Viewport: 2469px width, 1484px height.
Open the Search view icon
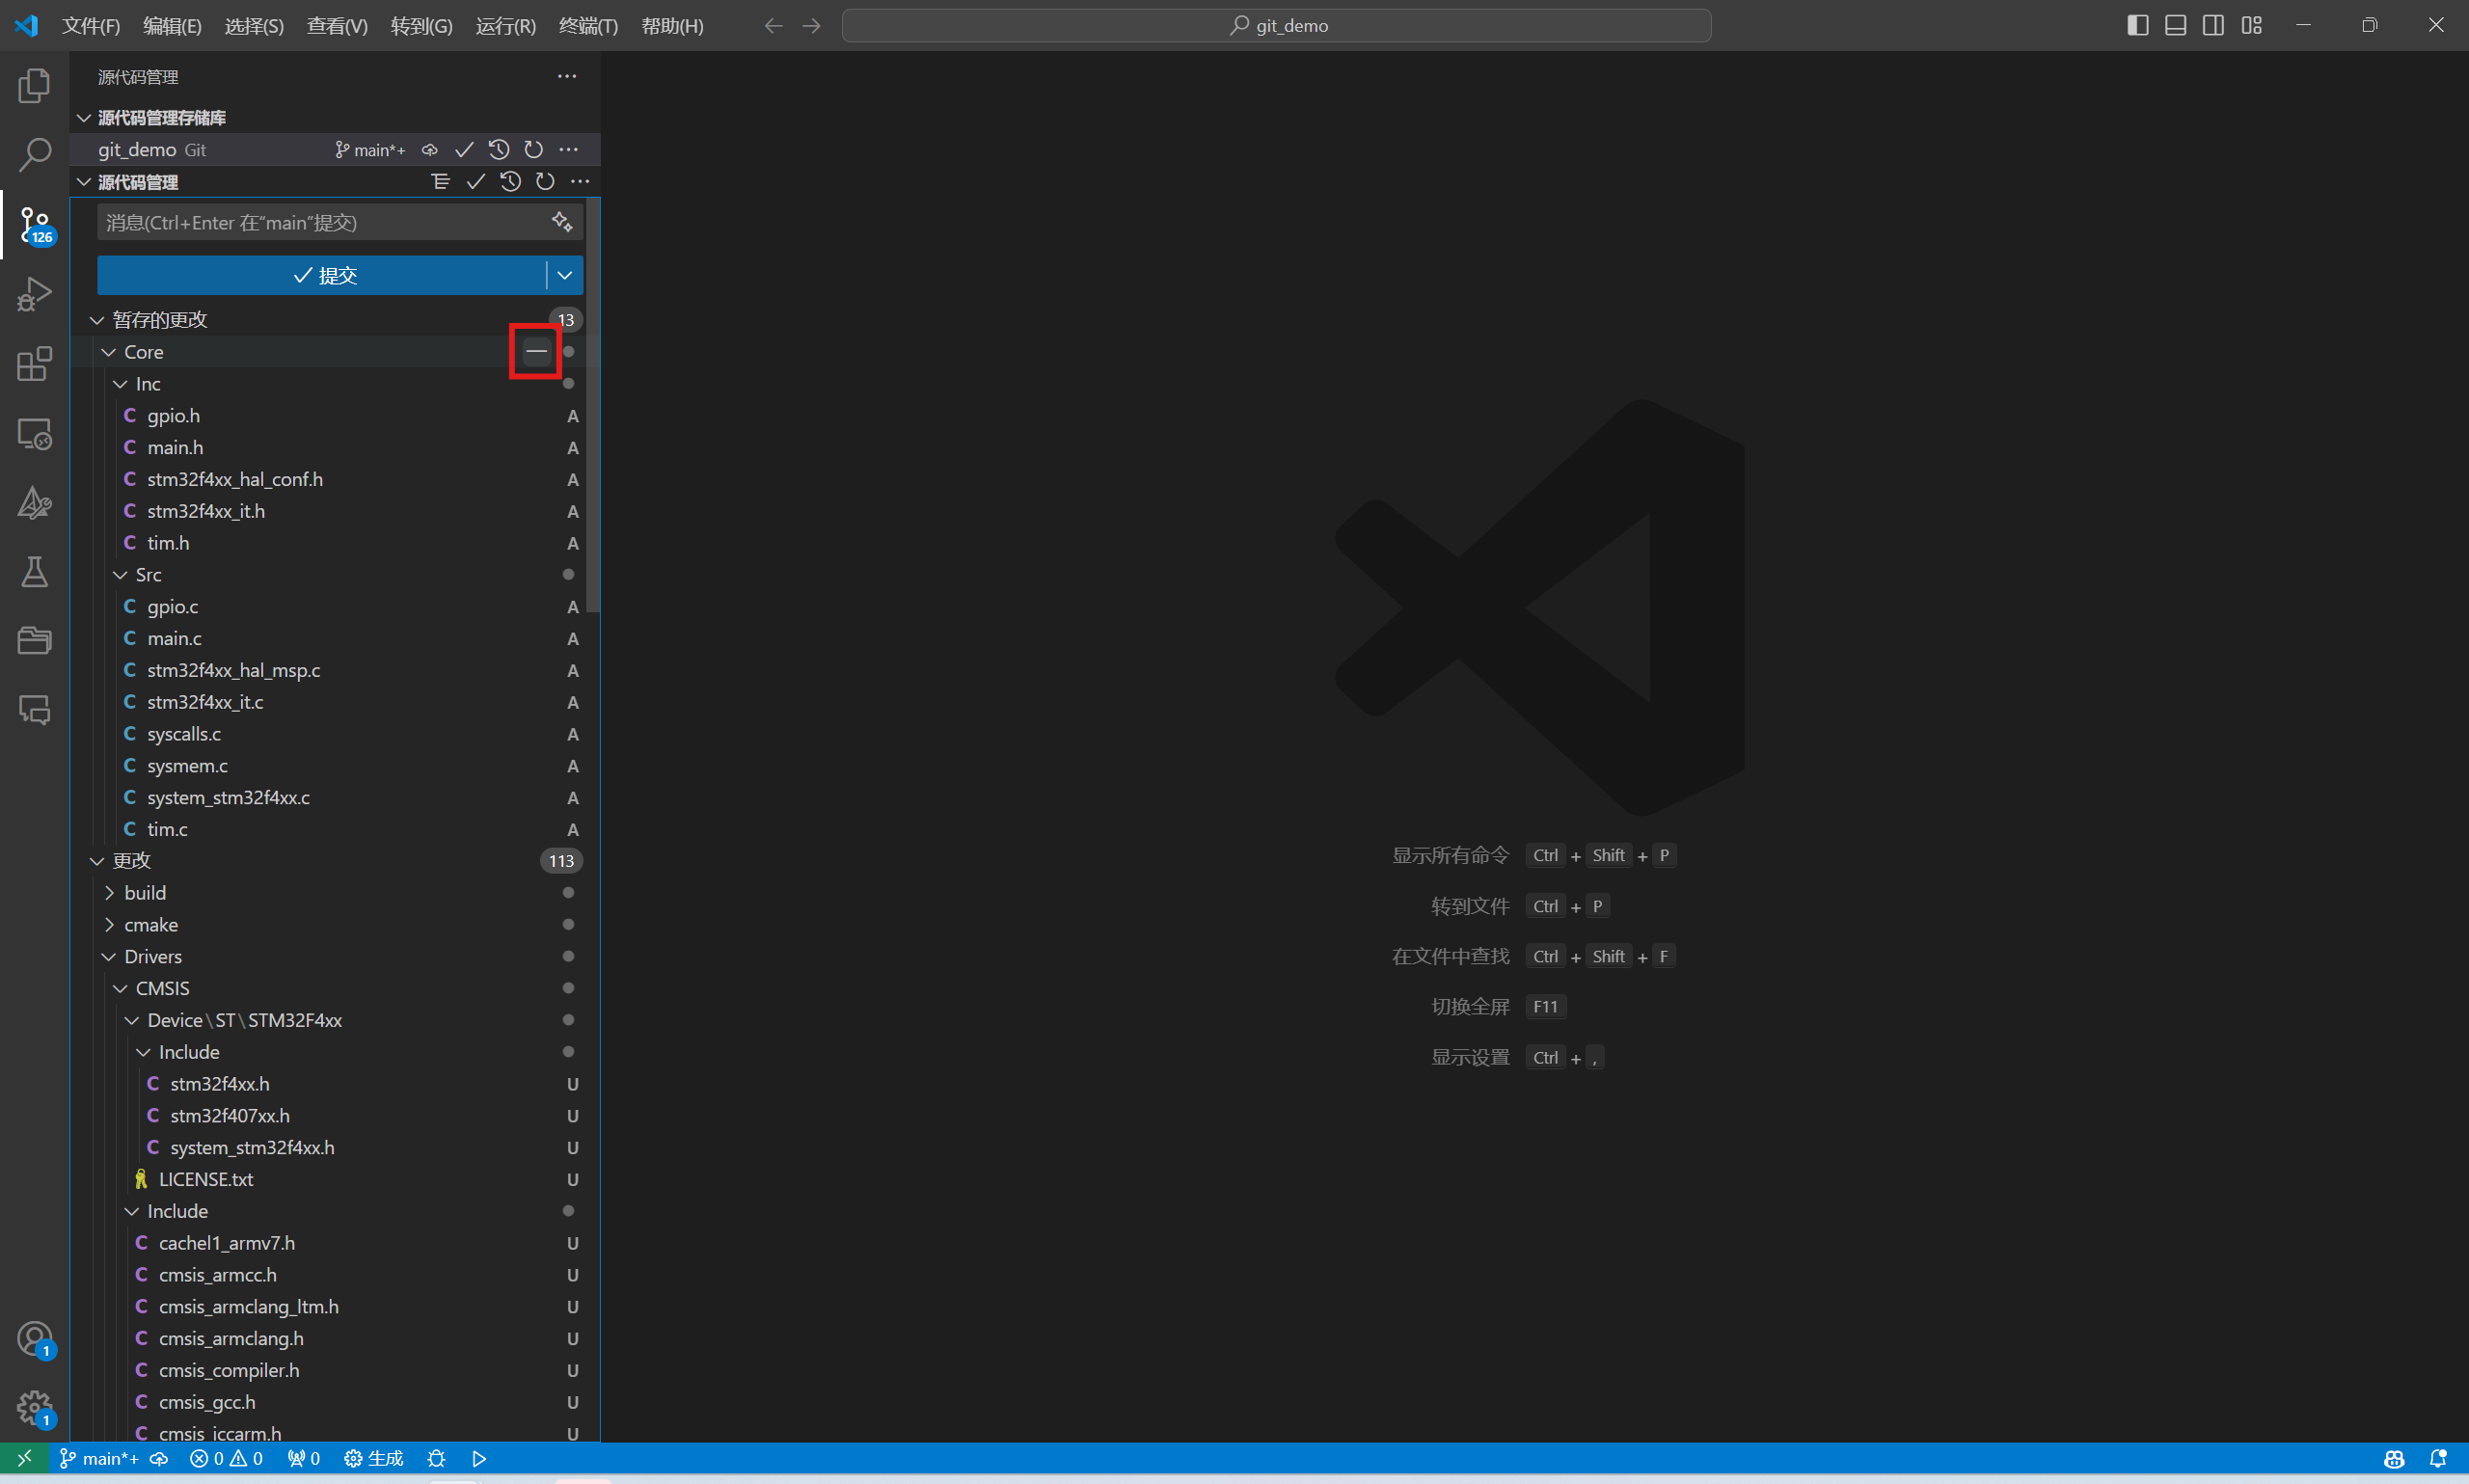(34, 155)
